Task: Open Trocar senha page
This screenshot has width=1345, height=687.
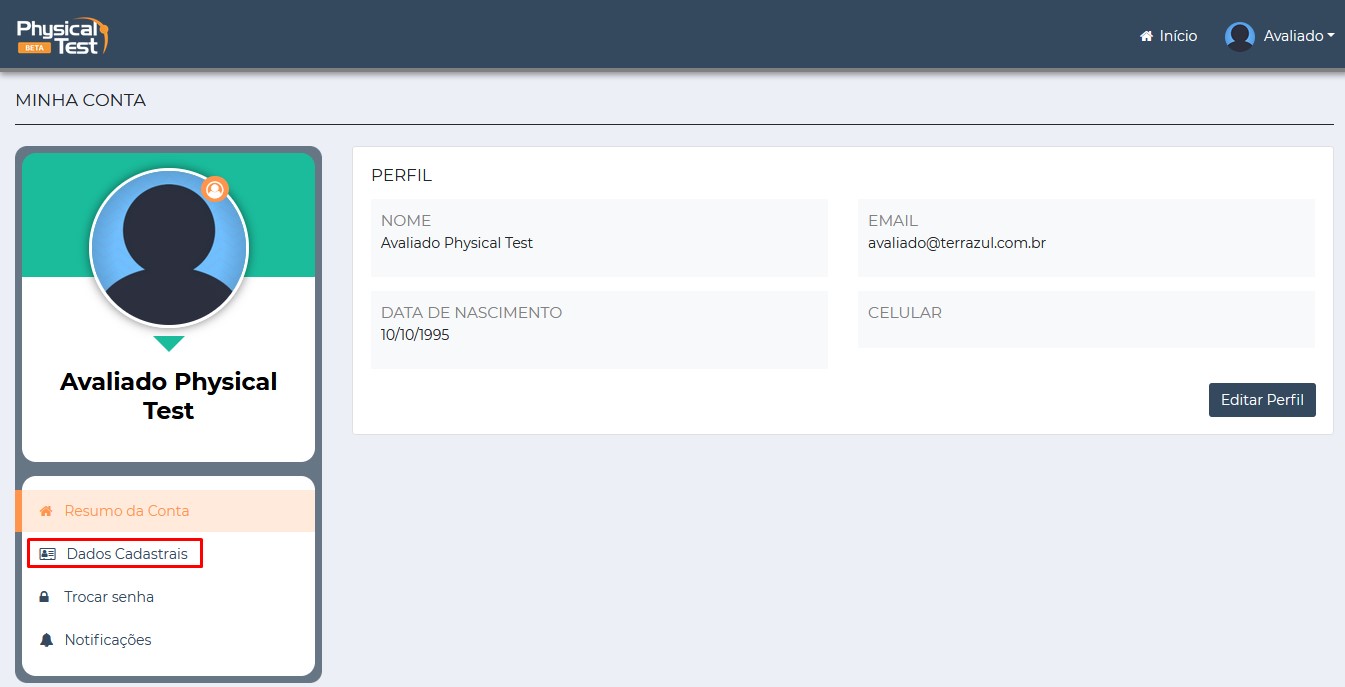Action: tap(109, 597)
